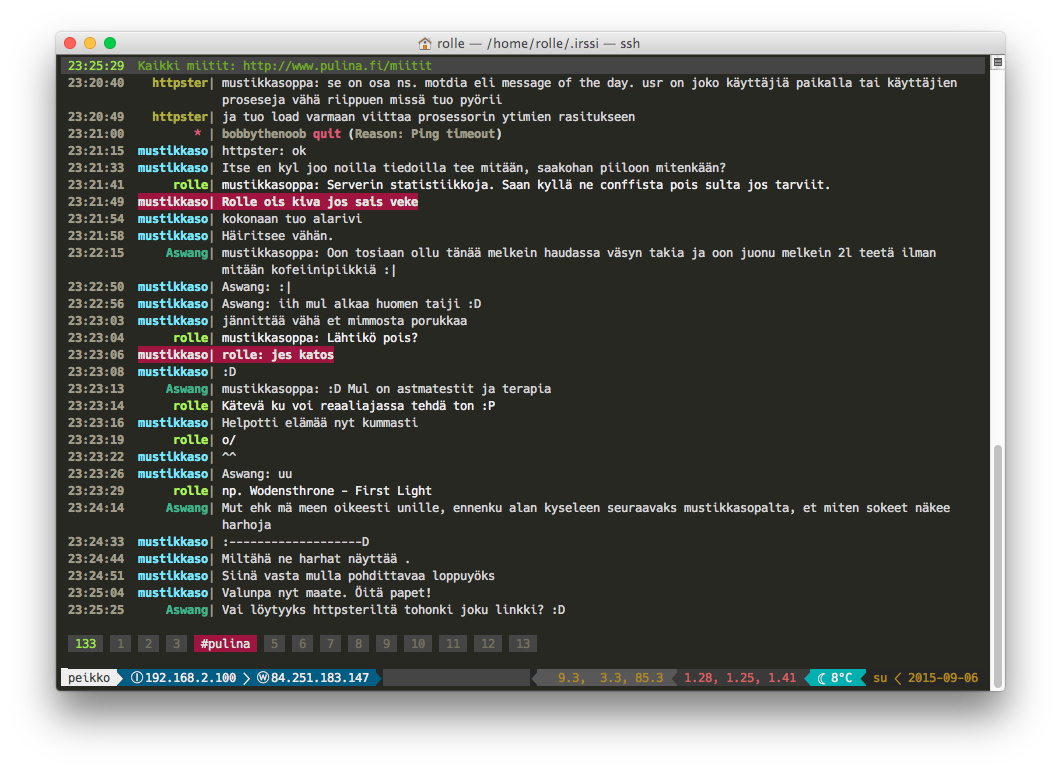The image size is (1061, 771).
Task: Click the moon weather icon beside 8°C
Action: tap(821, 678)
